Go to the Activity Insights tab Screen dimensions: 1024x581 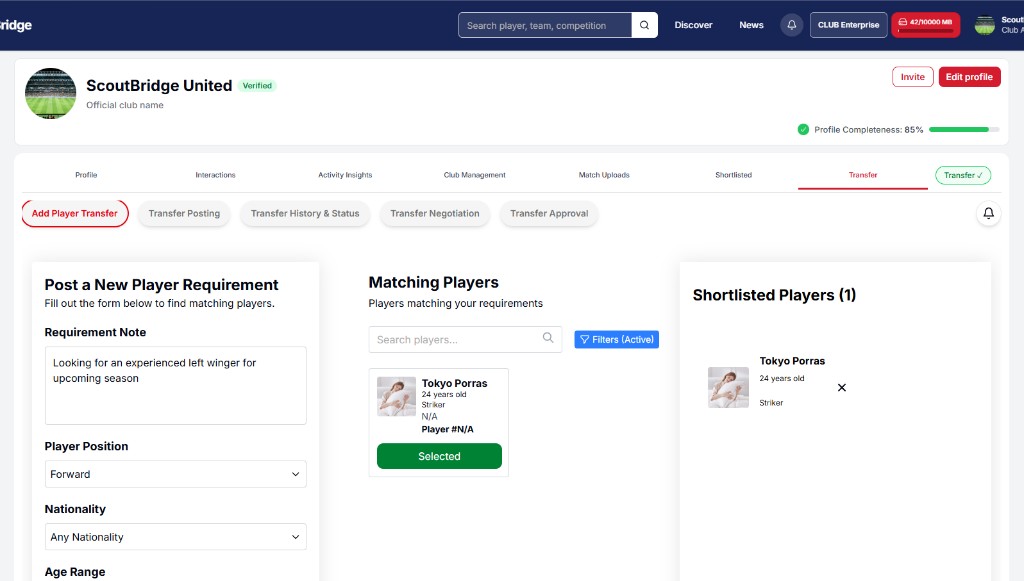tap(345, 175)
